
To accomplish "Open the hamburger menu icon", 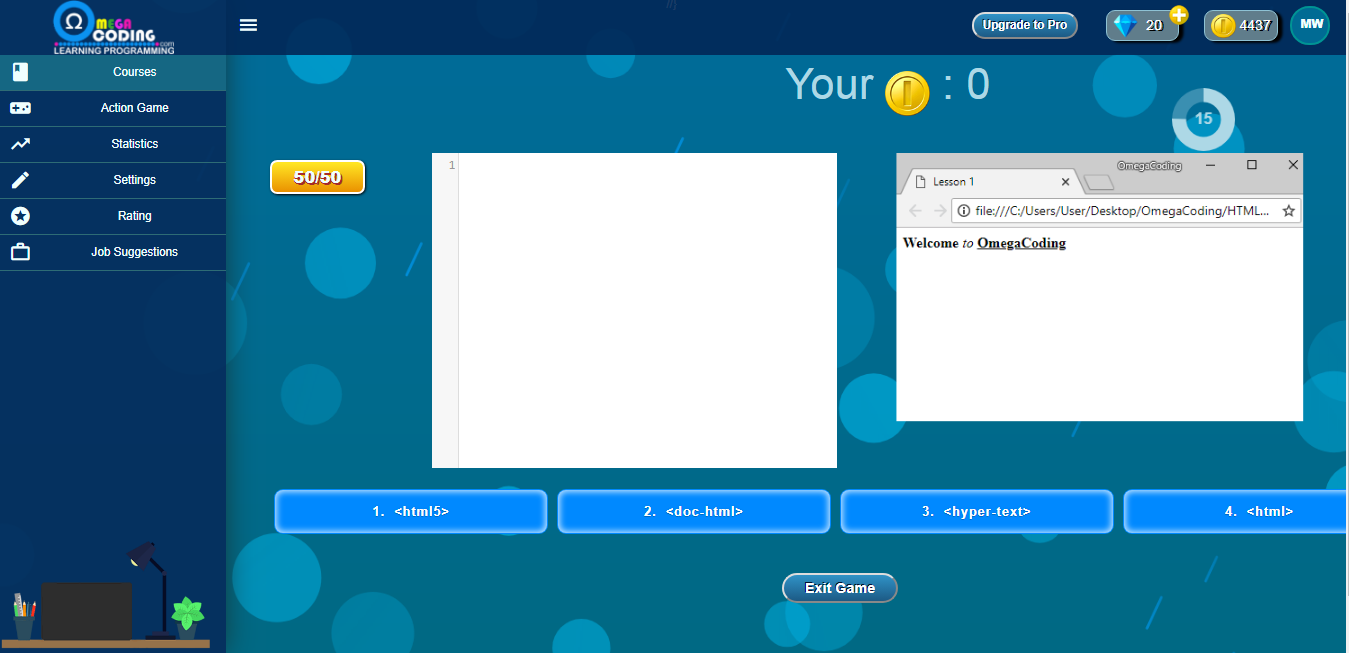I will (249, 25).
